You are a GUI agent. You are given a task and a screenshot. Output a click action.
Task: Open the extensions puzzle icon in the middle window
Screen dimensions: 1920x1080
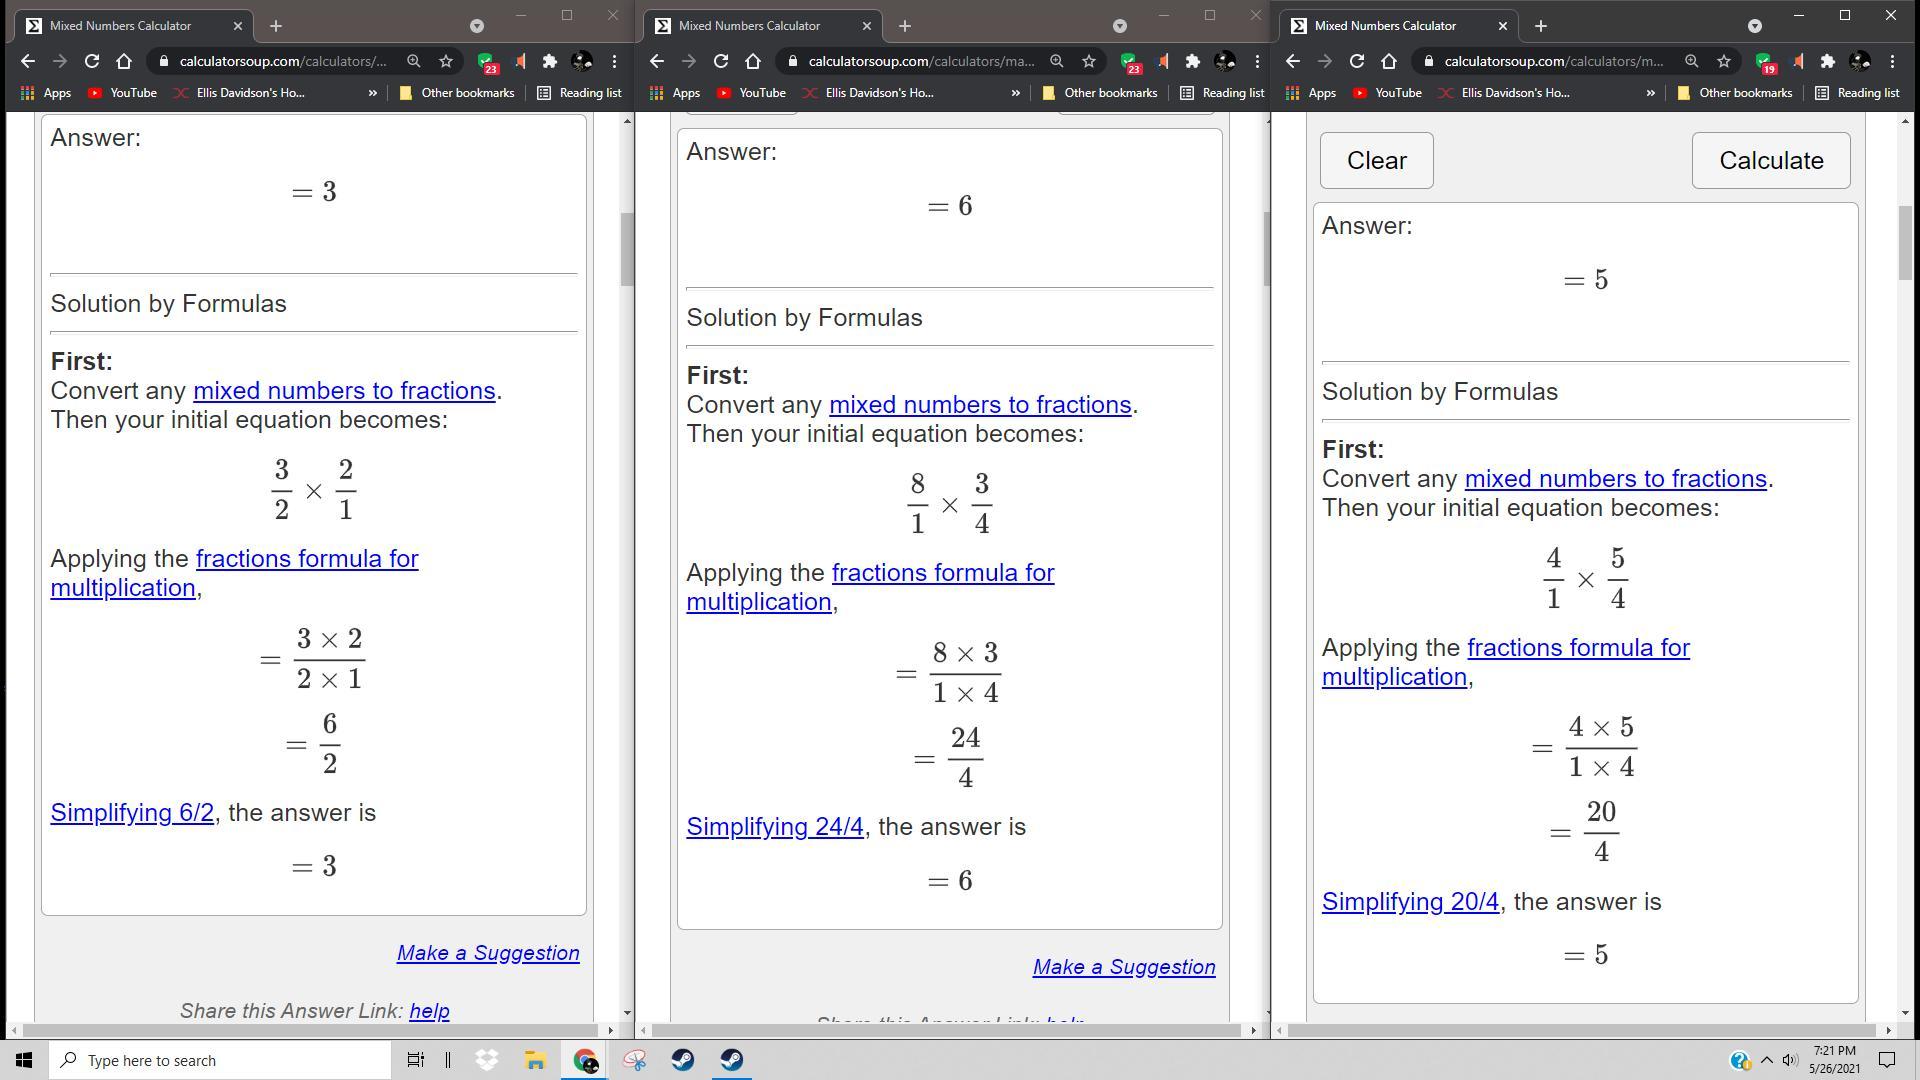coord(1192,61)
